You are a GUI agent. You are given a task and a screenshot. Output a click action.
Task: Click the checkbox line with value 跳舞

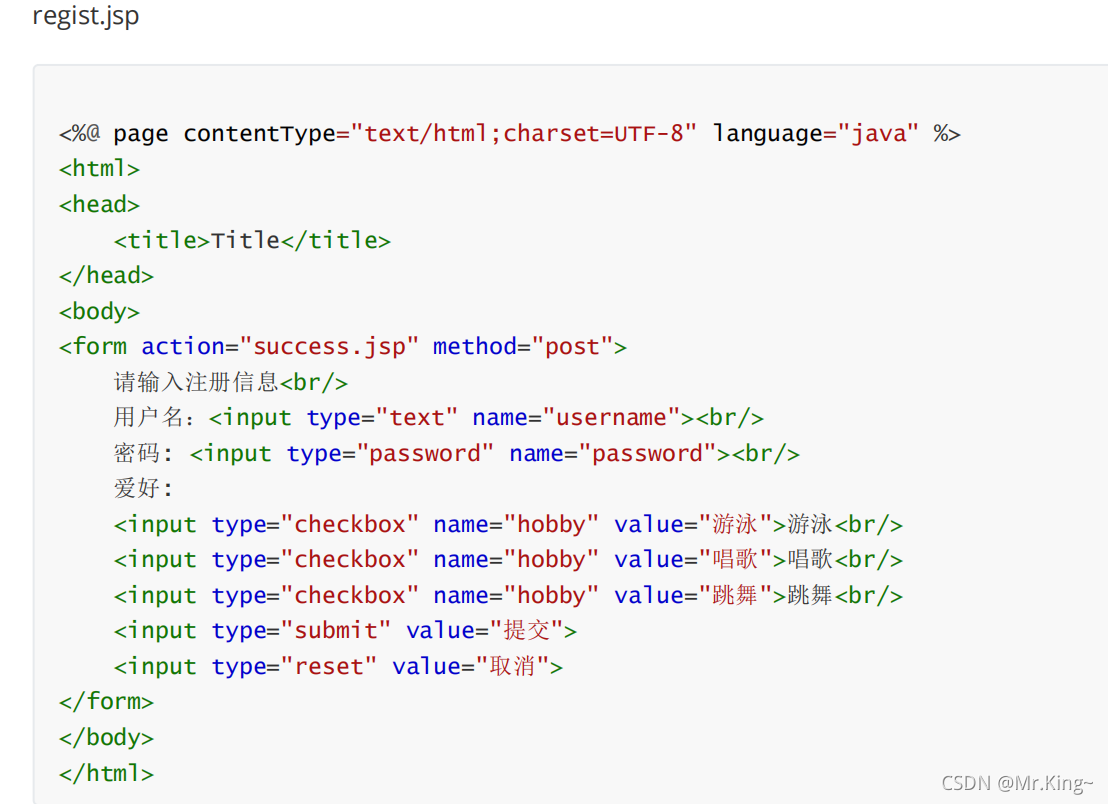(508, 596)
